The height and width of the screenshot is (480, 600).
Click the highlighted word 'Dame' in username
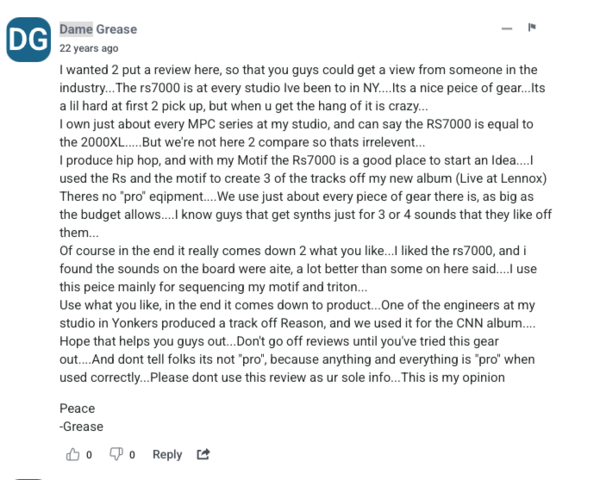76,29
